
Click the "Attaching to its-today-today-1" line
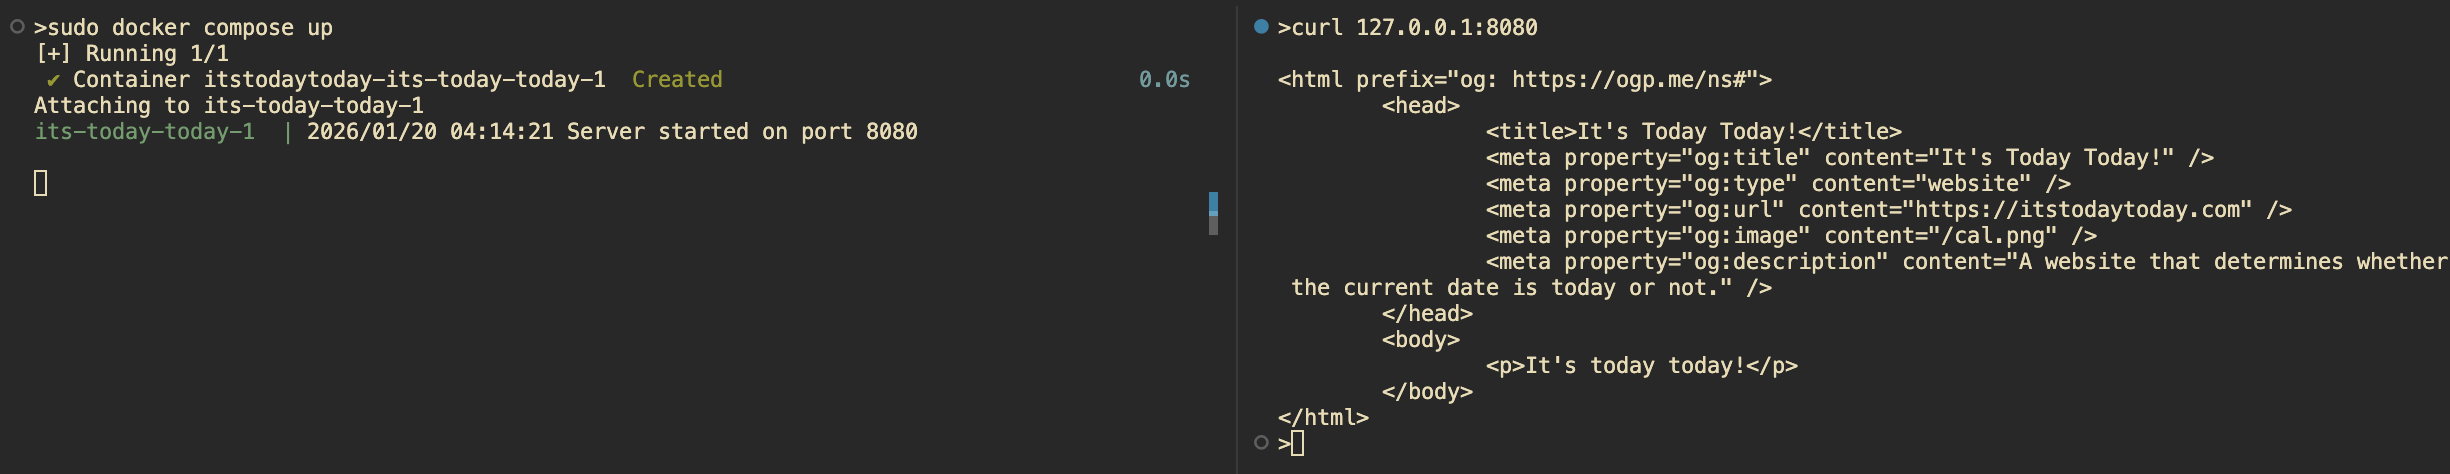click(x=229, y=106)
